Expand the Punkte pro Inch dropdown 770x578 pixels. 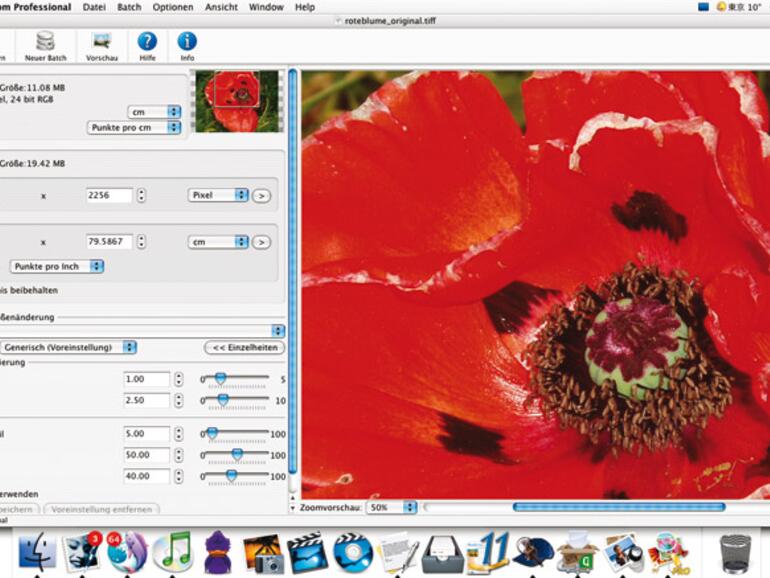[57, 266]
